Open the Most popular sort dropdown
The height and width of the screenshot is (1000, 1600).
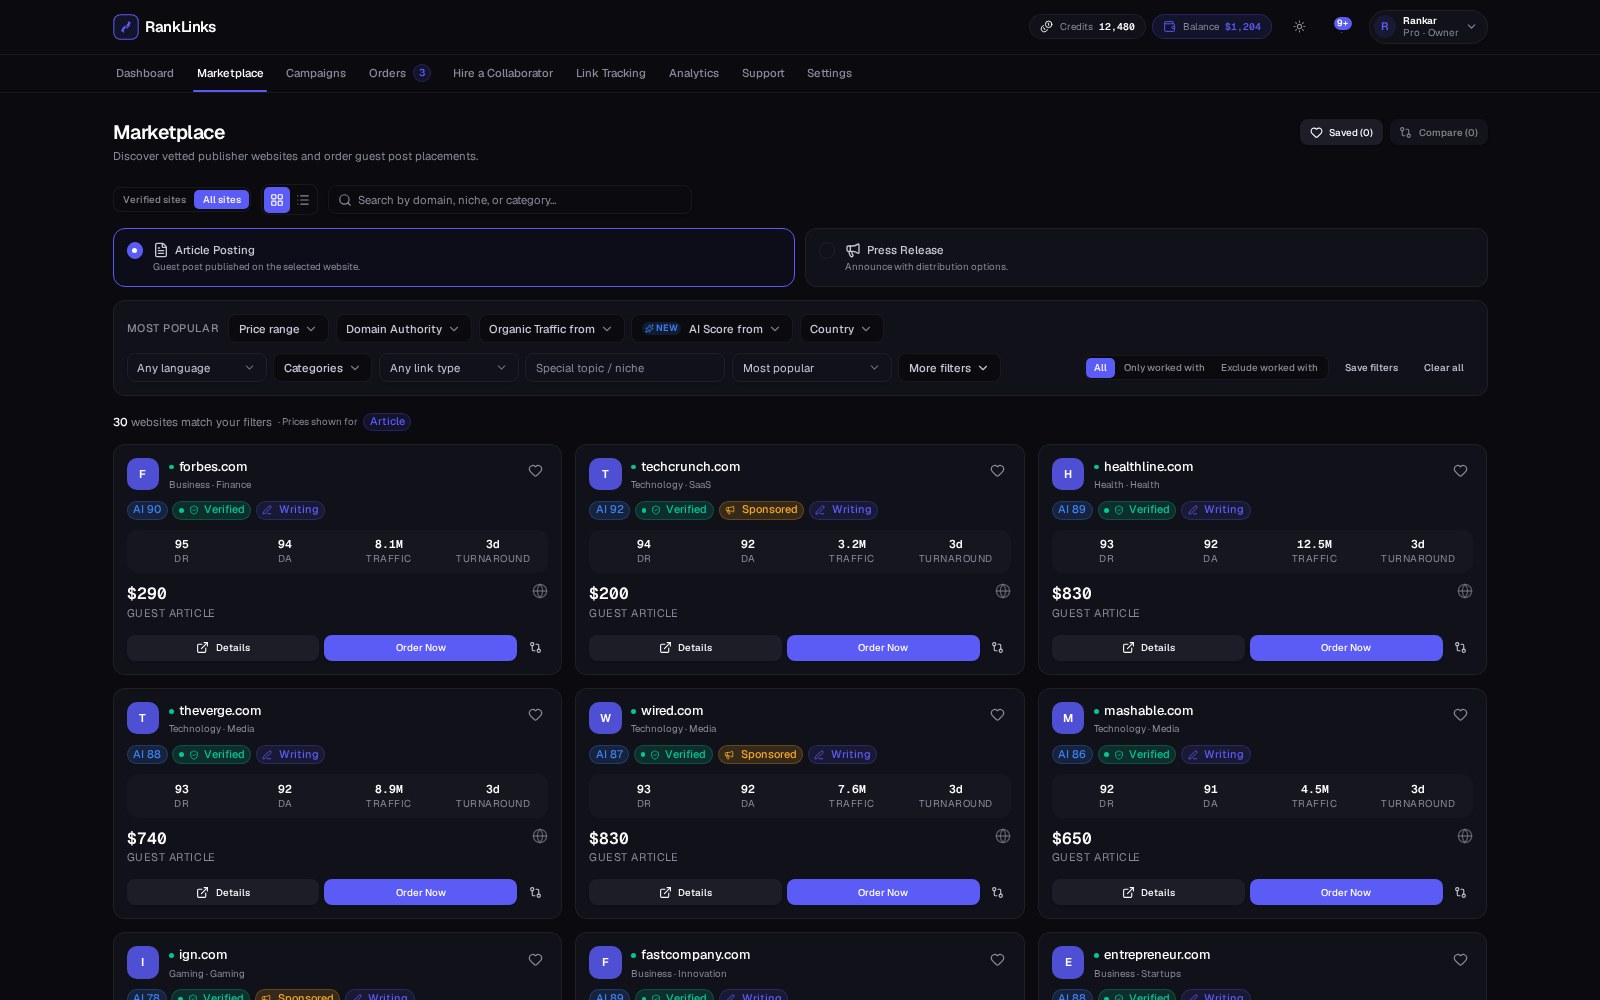click(811, 368)
